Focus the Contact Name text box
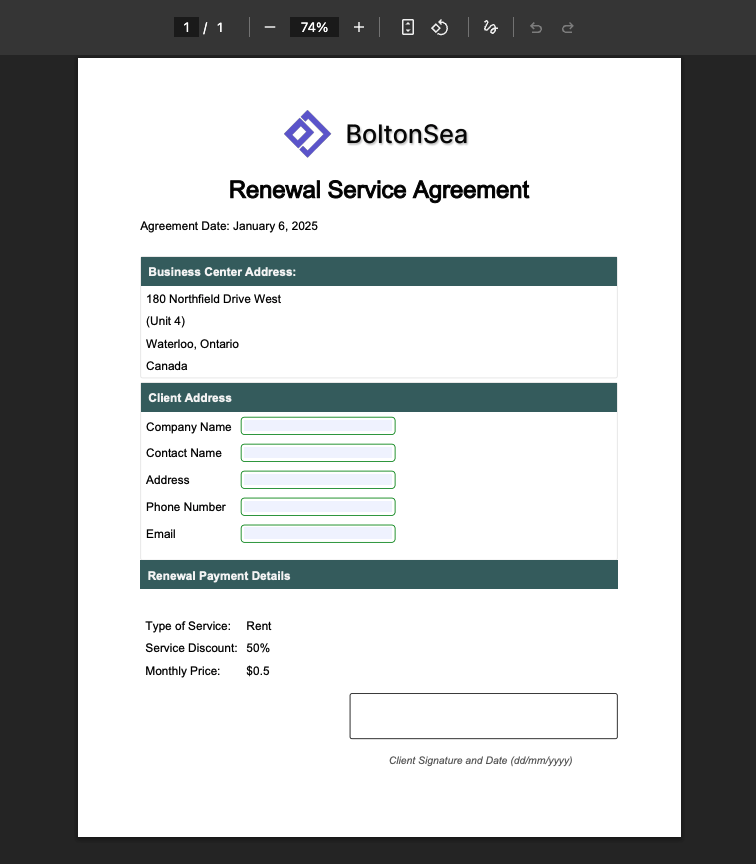Screen dimensions: 756x864 tap(318, 453)
